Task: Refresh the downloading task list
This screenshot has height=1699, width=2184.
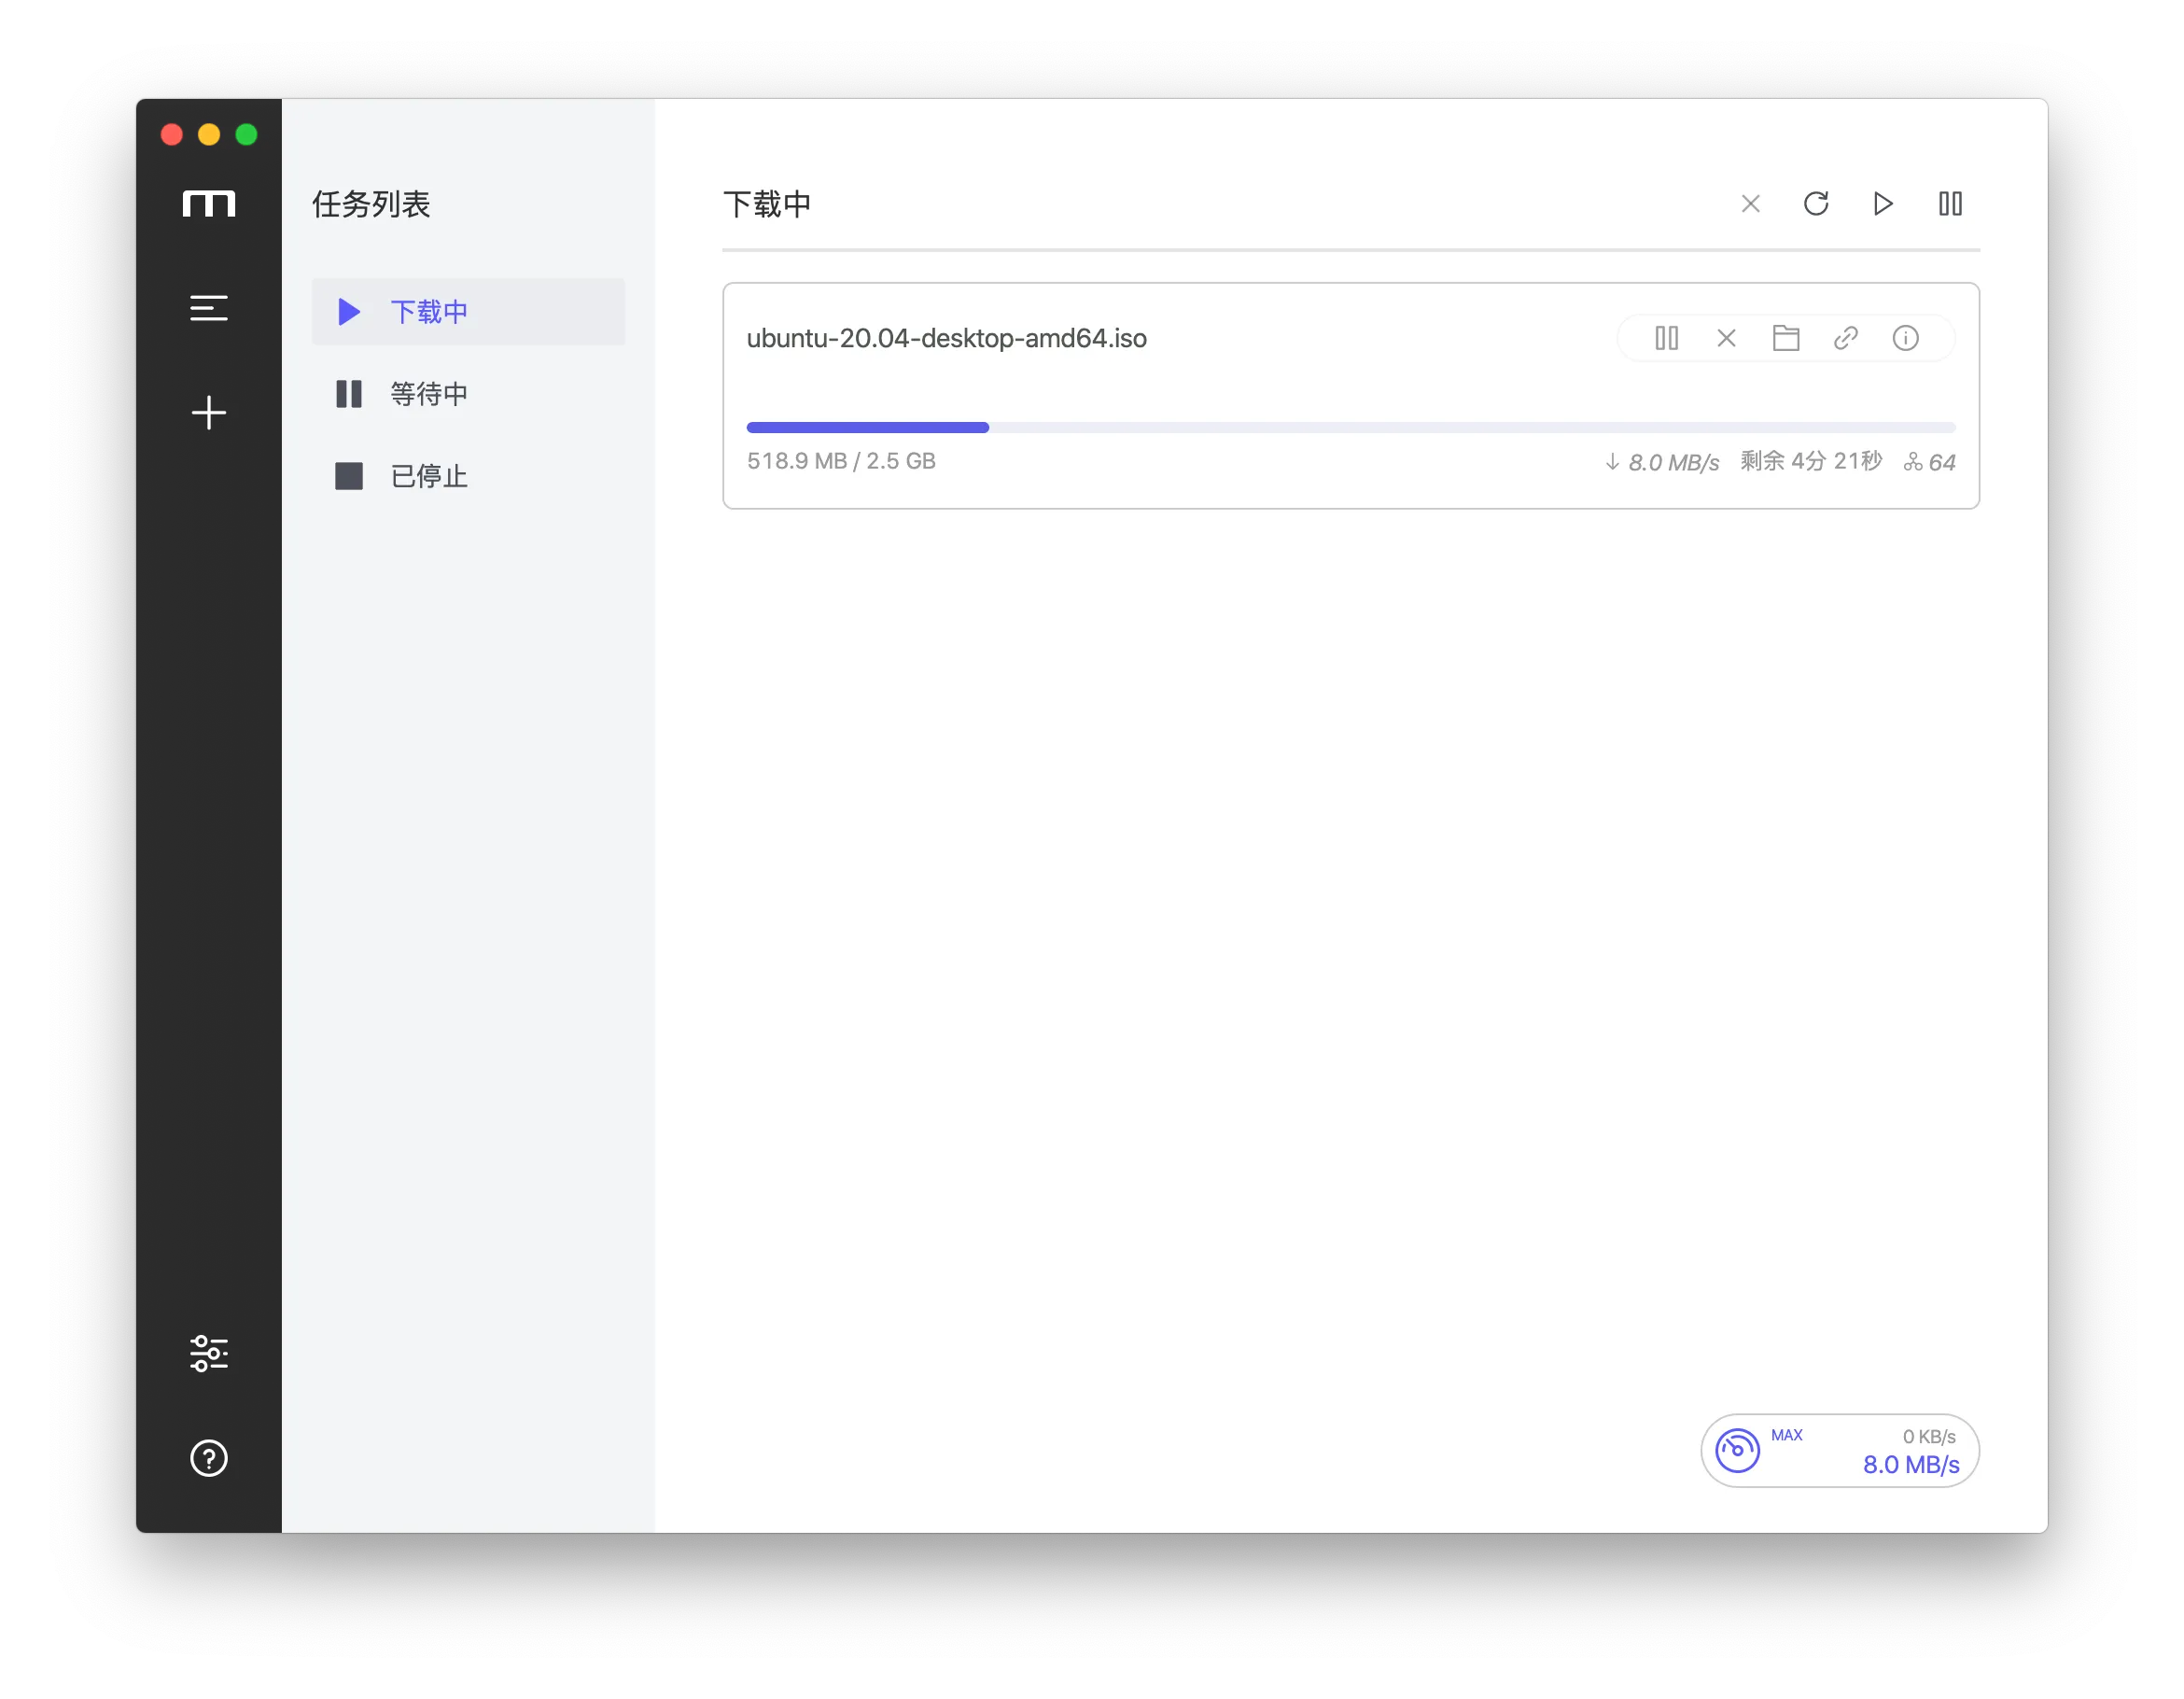Action: point(1817,203)
